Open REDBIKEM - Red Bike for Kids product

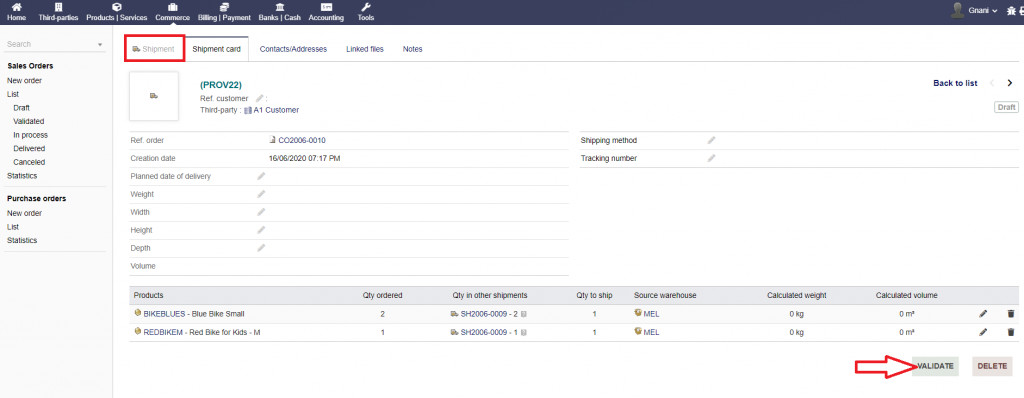click(202, 332)
